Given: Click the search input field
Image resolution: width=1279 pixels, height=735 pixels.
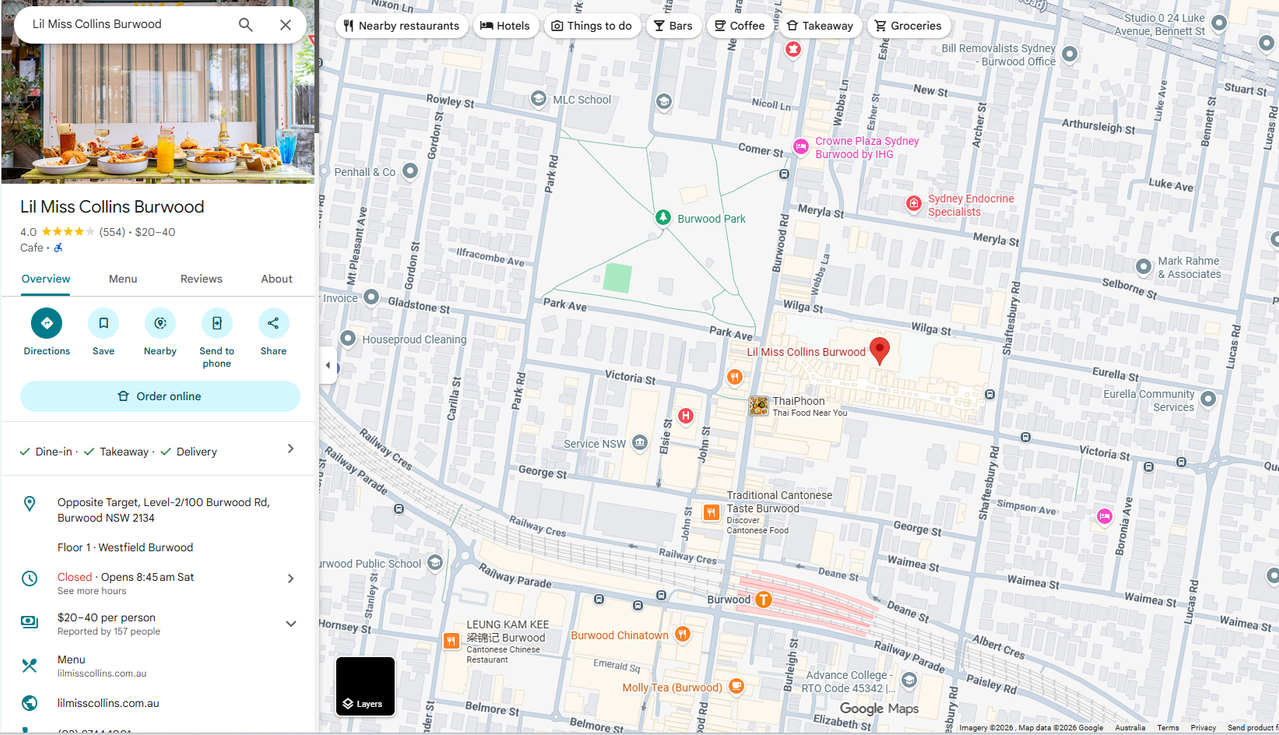Looking at the screenshot, I should pos(128,24).
